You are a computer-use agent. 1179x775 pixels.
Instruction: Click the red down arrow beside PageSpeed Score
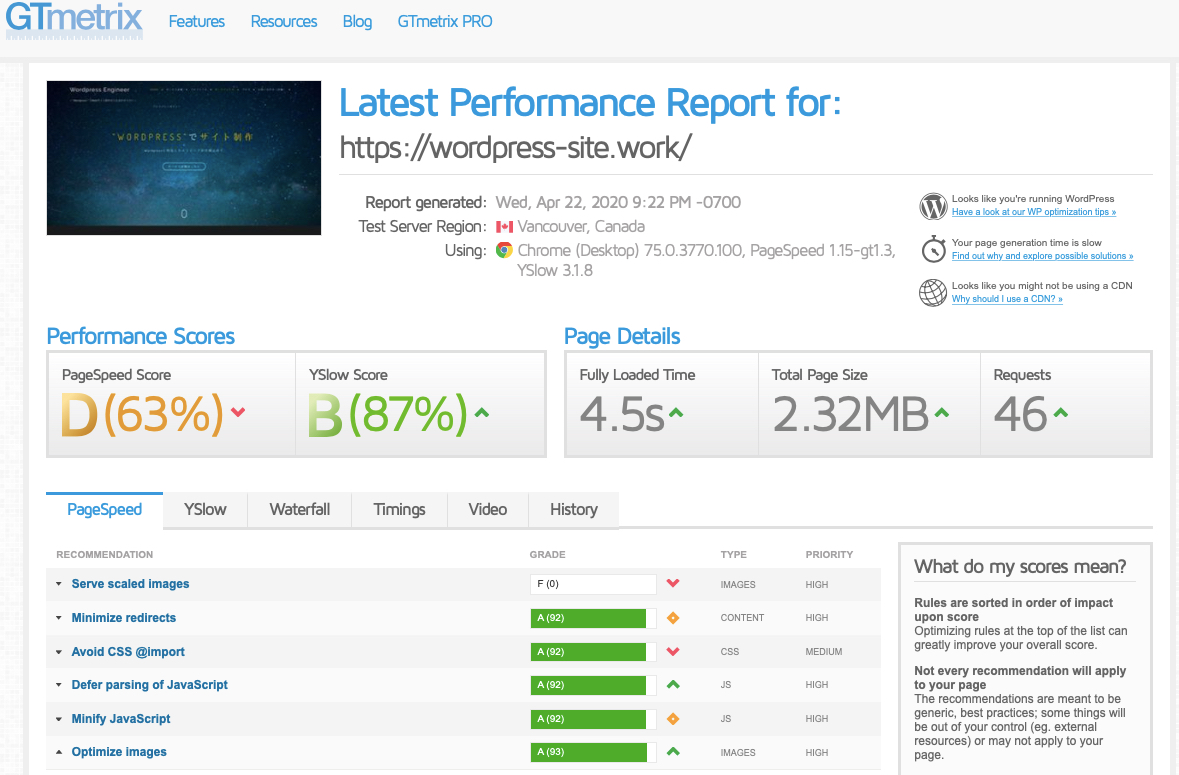click(x=238, y=412)
